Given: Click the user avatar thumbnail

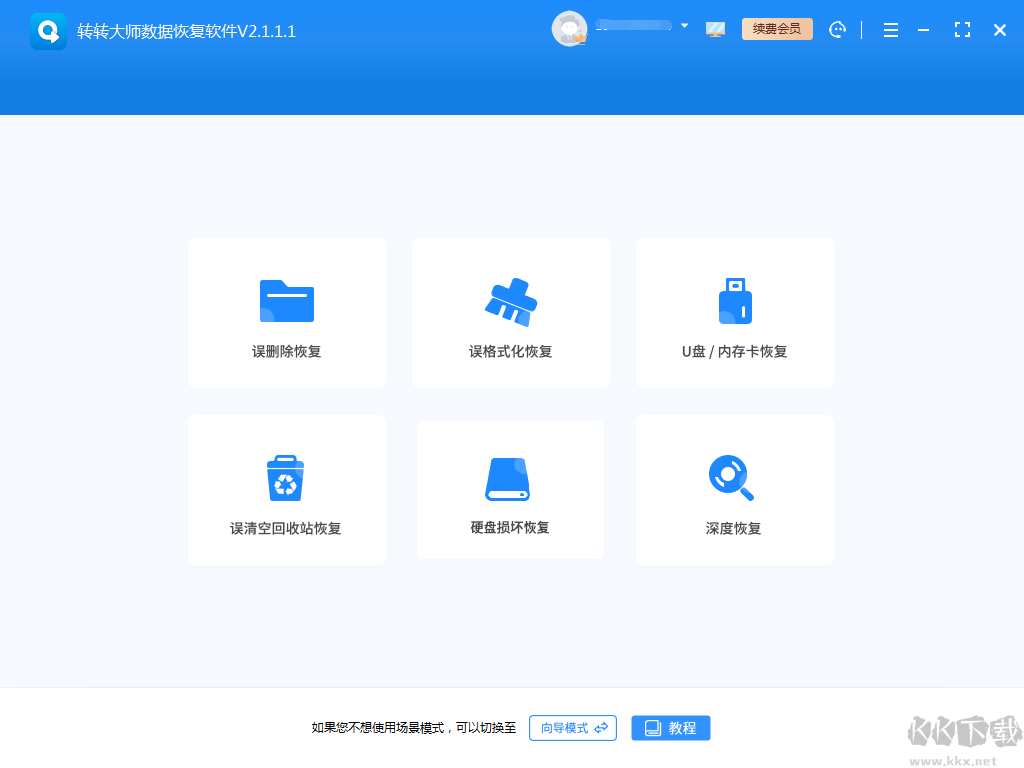Looking at the screenshot, I should (569, 28).
